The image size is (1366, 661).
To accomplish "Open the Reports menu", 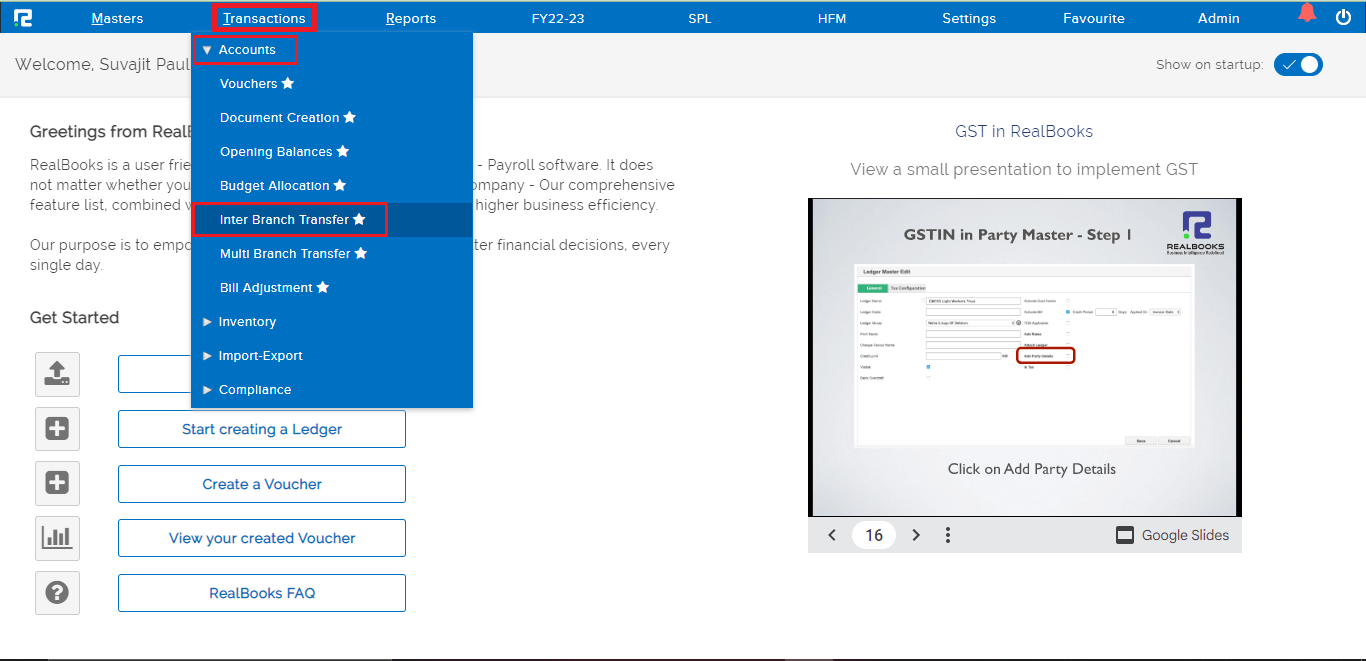I will click(x=410, y=18).
